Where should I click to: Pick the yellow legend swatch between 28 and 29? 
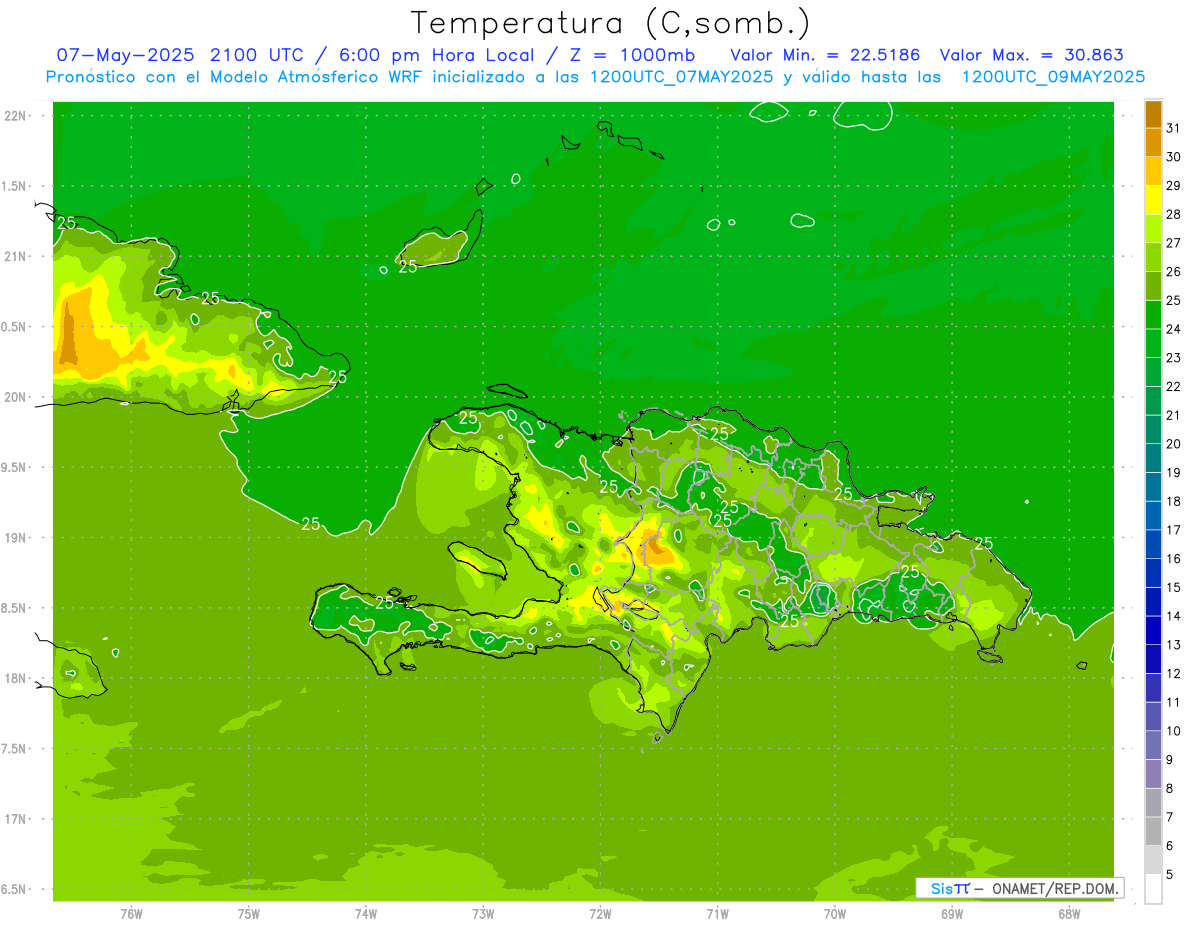pos(1153,200)
